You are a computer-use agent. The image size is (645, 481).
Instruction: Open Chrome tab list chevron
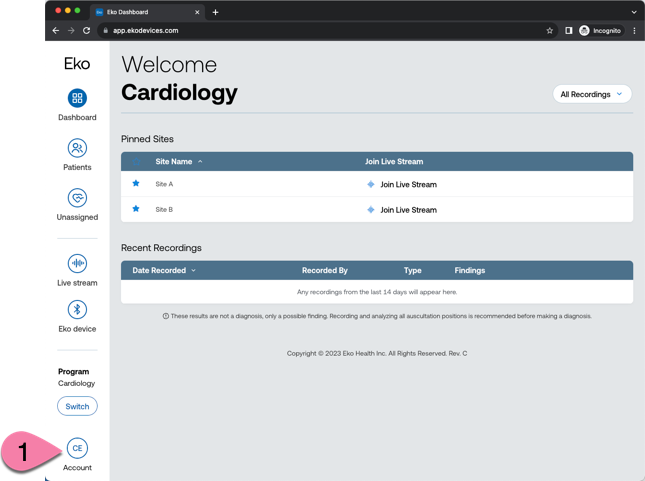click(x=634, y=12)
